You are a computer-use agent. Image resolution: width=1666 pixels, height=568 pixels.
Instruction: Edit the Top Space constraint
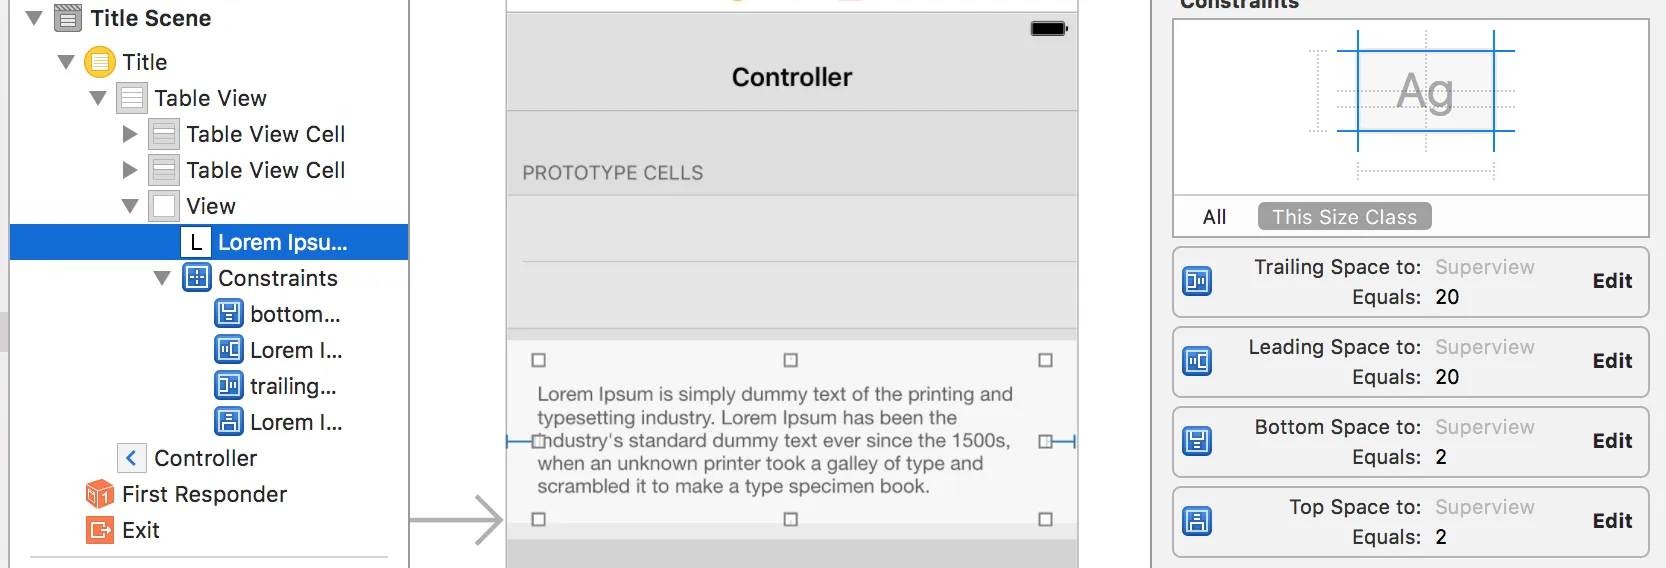tap(1612, 521)
